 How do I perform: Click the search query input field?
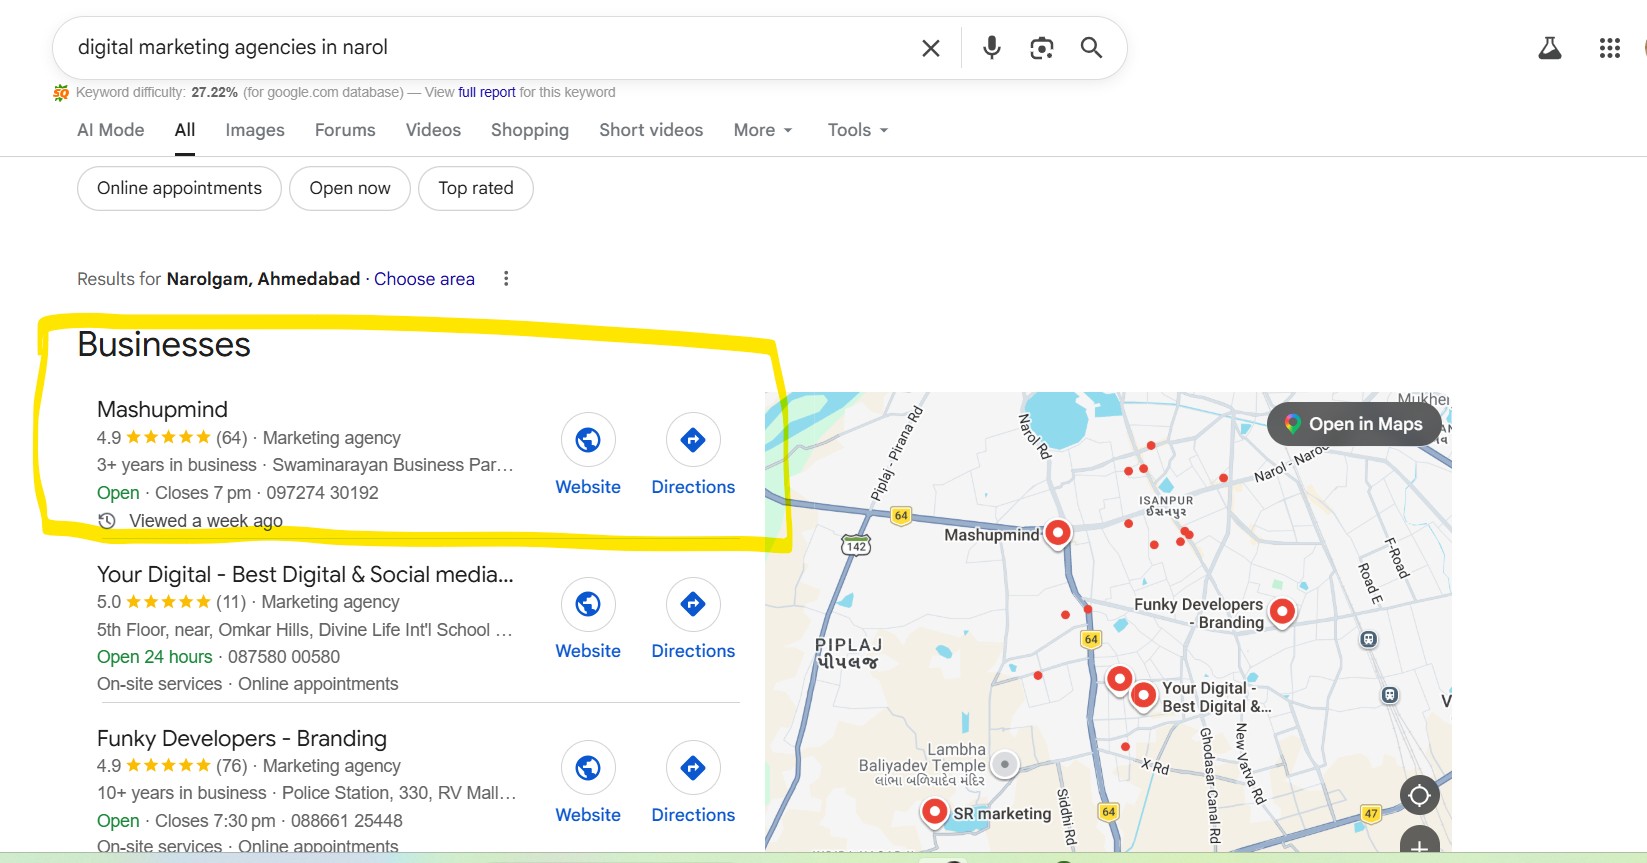pos(490,47)
